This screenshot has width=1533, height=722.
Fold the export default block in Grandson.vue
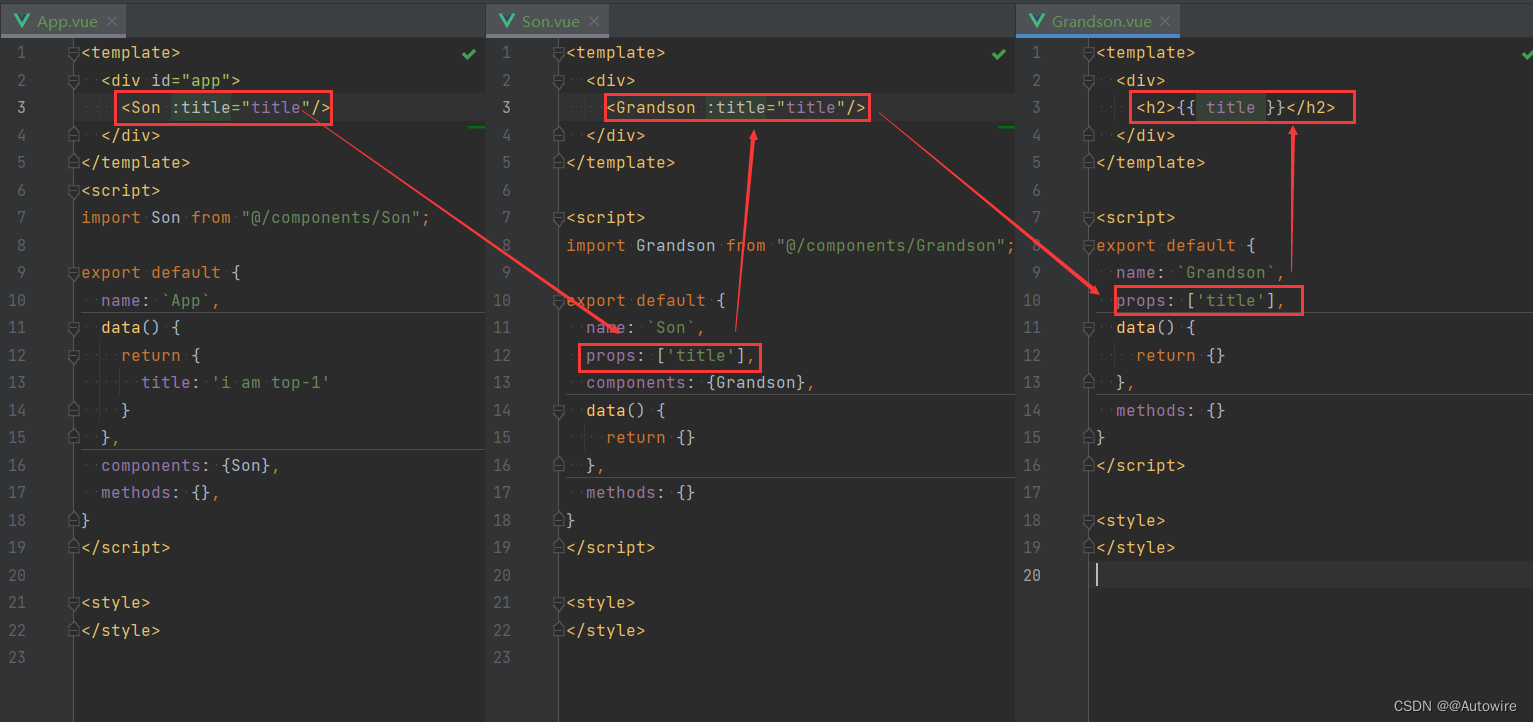[1089, 245]
